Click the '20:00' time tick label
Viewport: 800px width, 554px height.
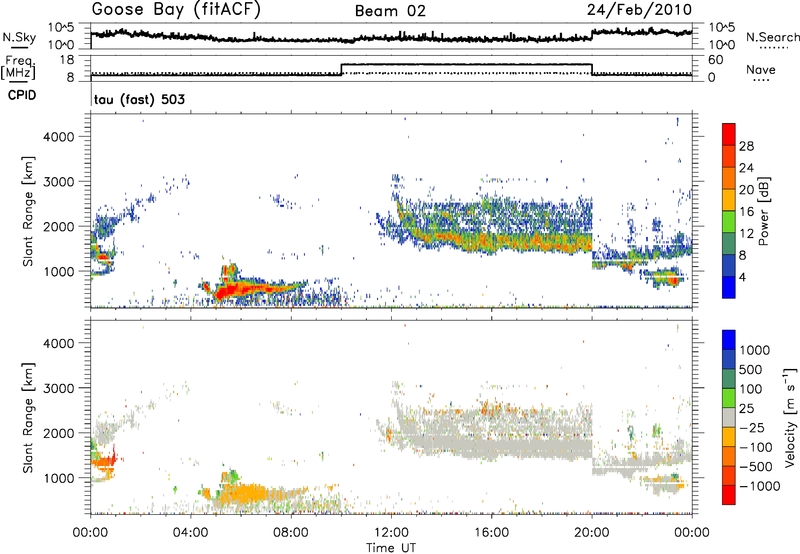click(x=592, y=533)
